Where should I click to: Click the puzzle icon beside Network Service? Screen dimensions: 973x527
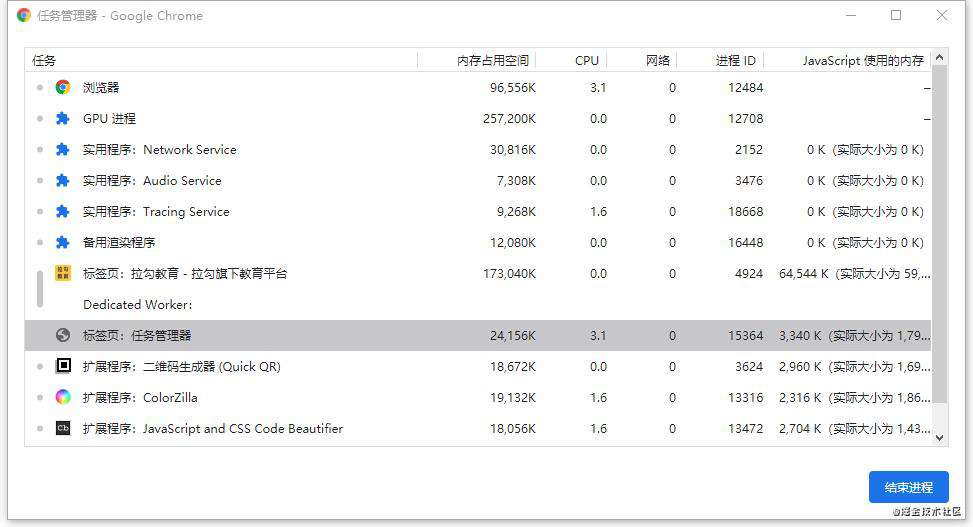[63, 150]
